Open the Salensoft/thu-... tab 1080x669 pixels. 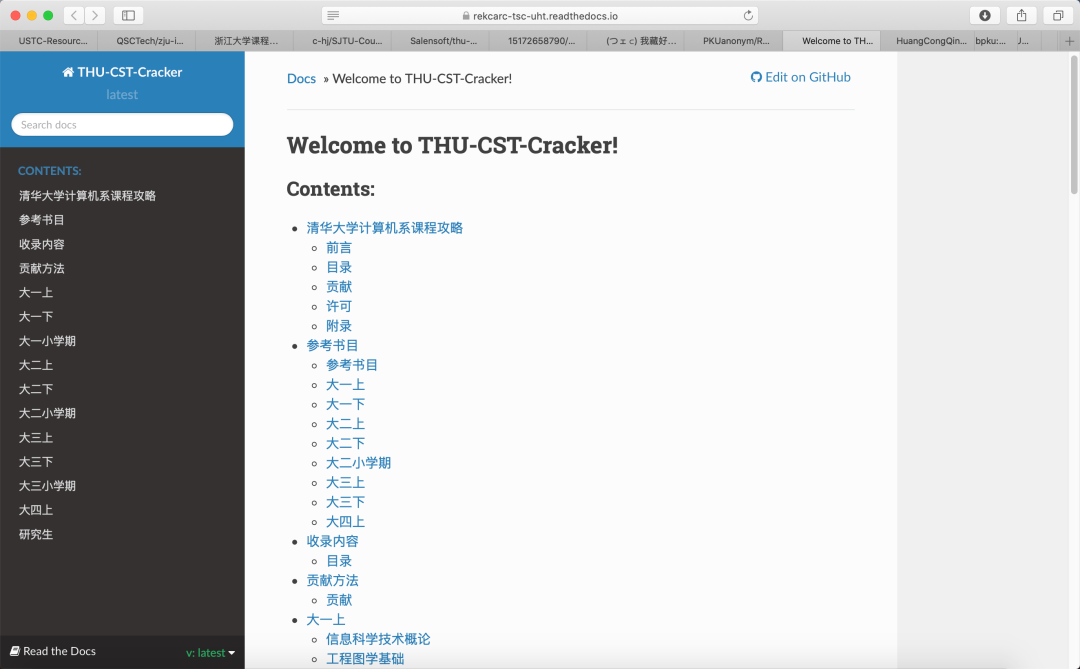[x=444, y=41]
